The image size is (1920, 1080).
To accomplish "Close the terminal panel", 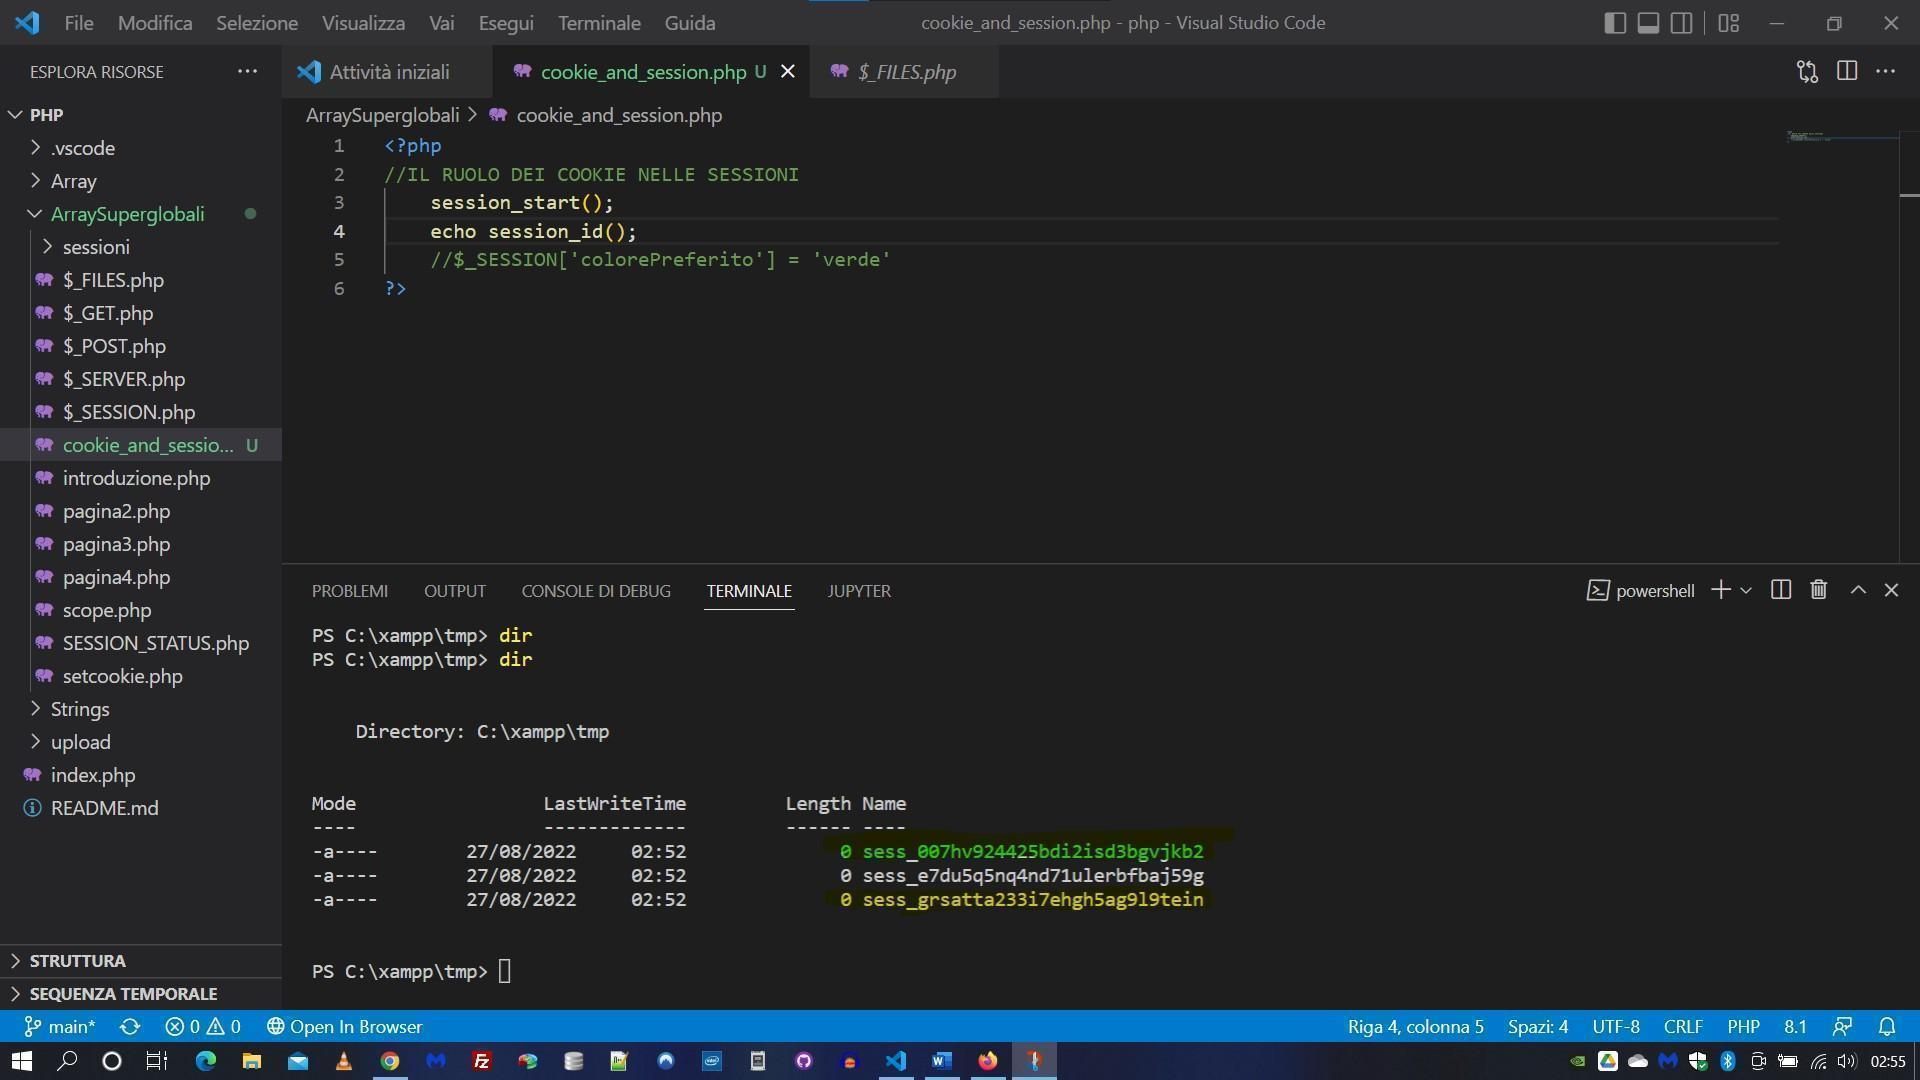I will tap(1891, 590).
